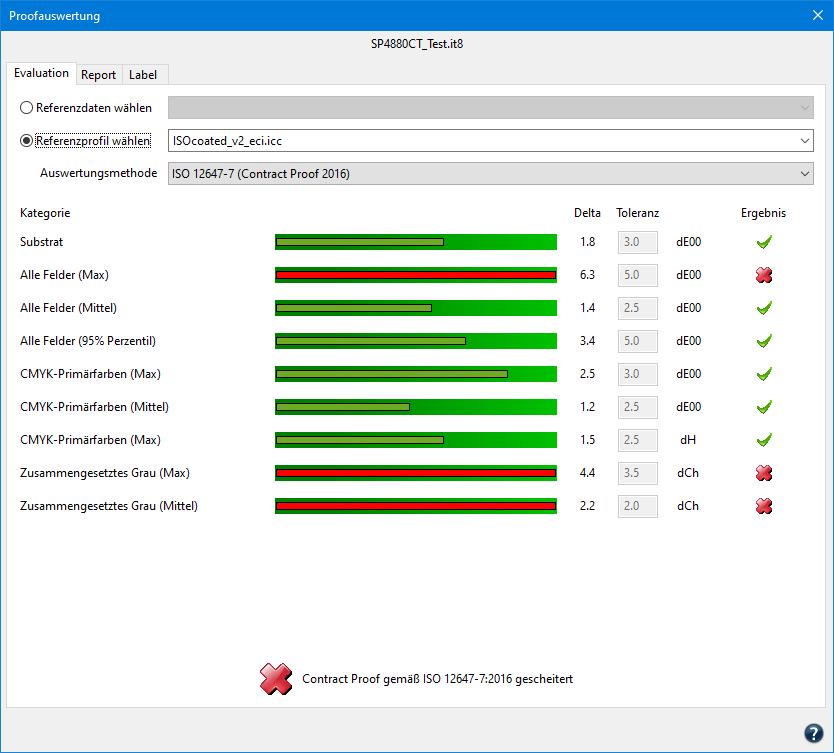Click the Substrat delta progress bar
Viewport: 834px width, 753px height.
[x=415, y=242]
